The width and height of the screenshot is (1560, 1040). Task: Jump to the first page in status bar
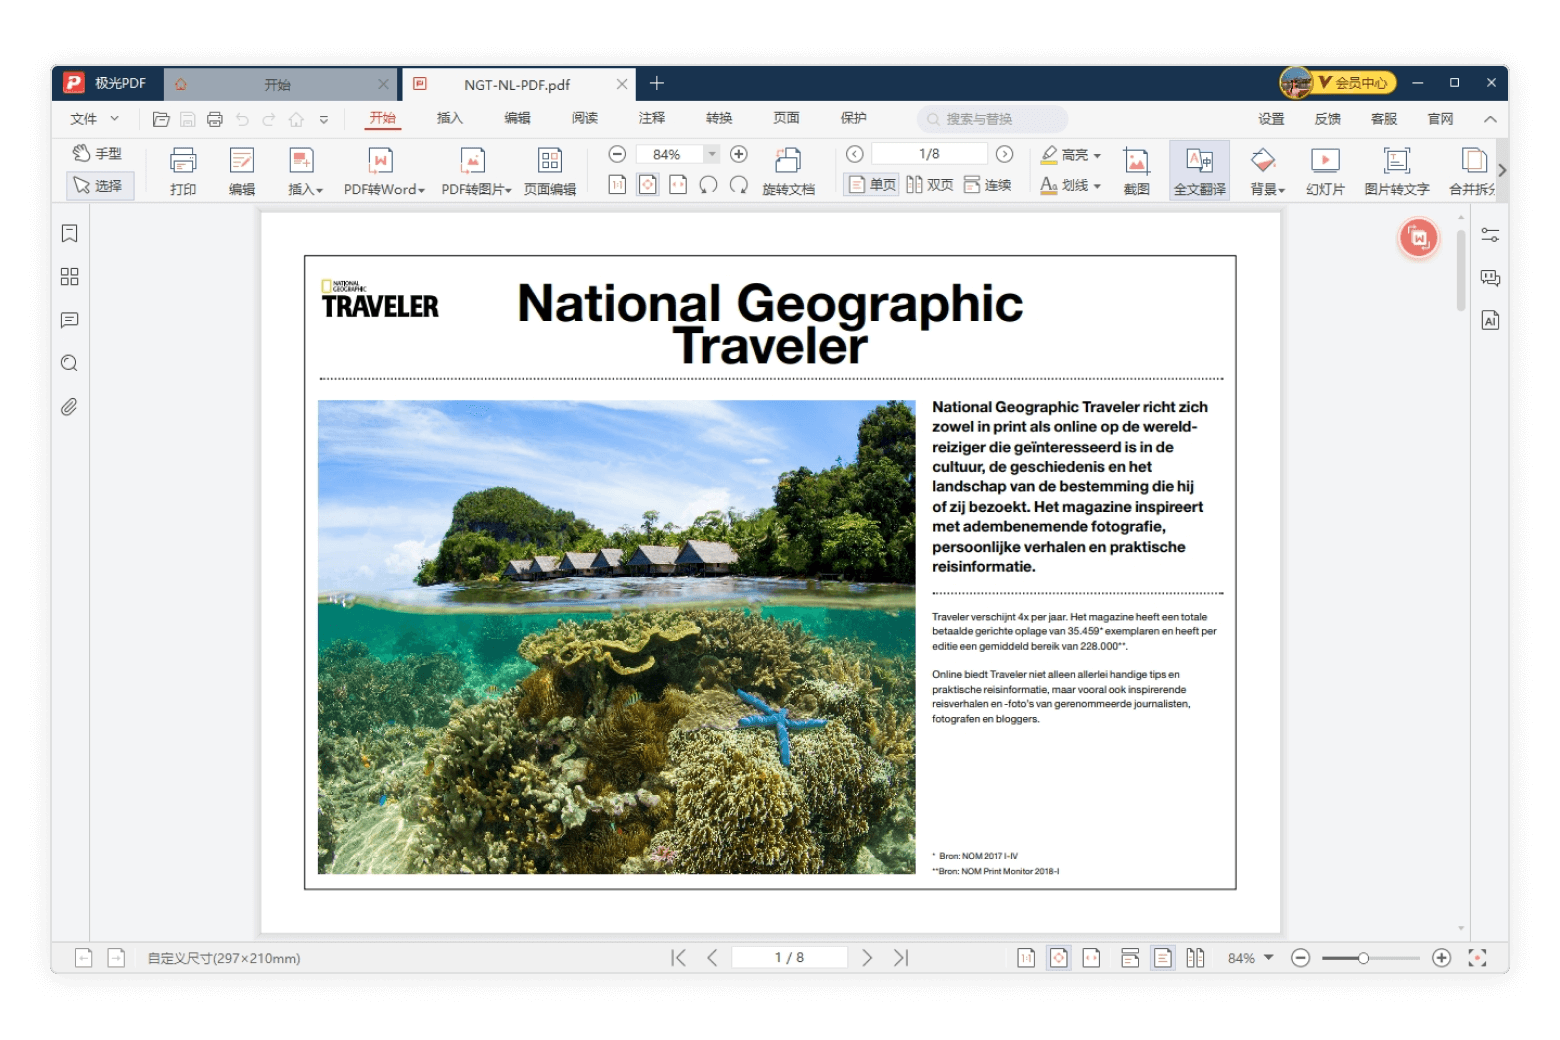point(678,958)
